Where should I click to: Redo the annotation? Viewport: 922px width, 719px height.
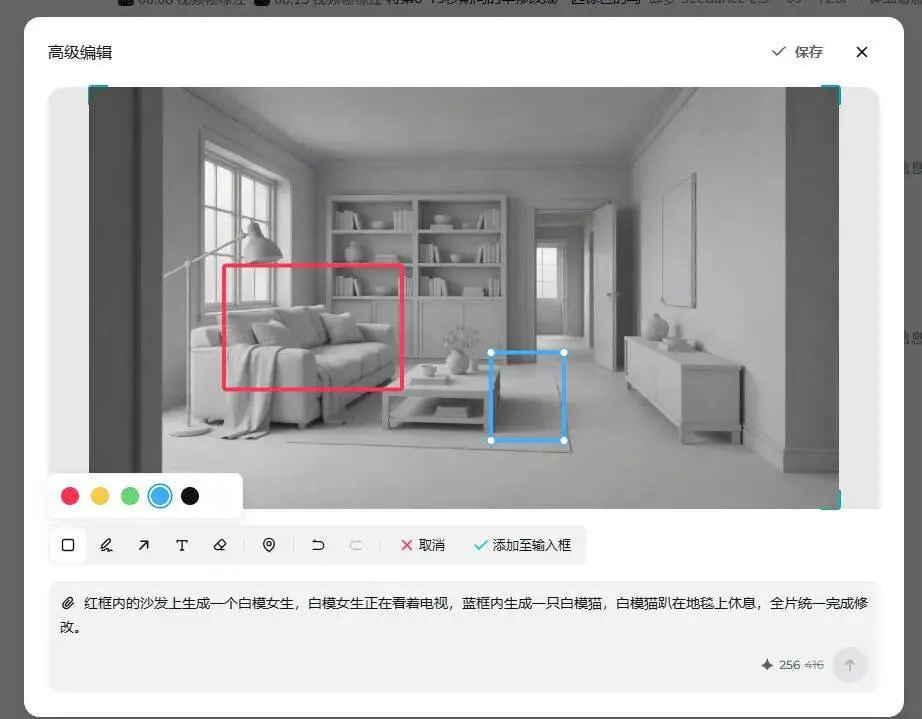pos(356,545)
